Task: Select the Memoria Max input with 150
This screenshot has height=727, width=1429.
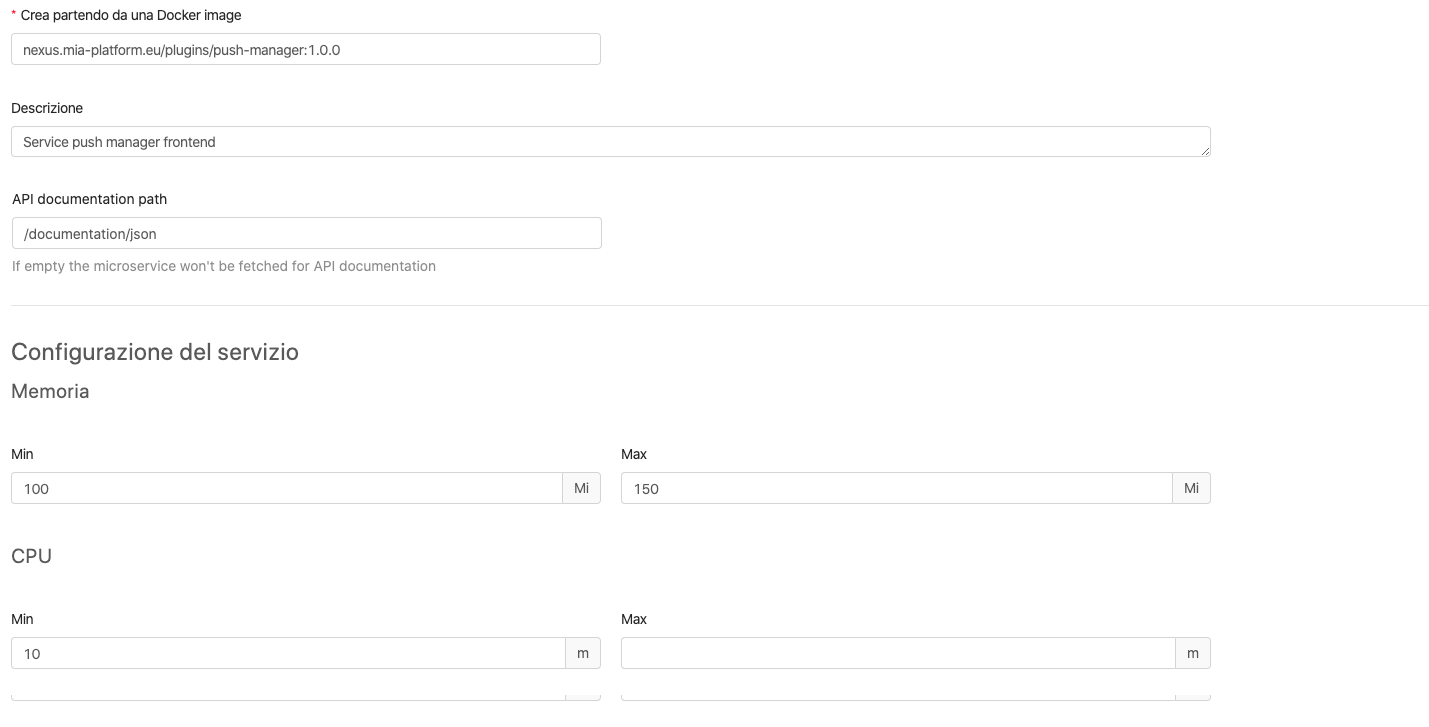Action: pyautogui.click(x=896, y=489)
